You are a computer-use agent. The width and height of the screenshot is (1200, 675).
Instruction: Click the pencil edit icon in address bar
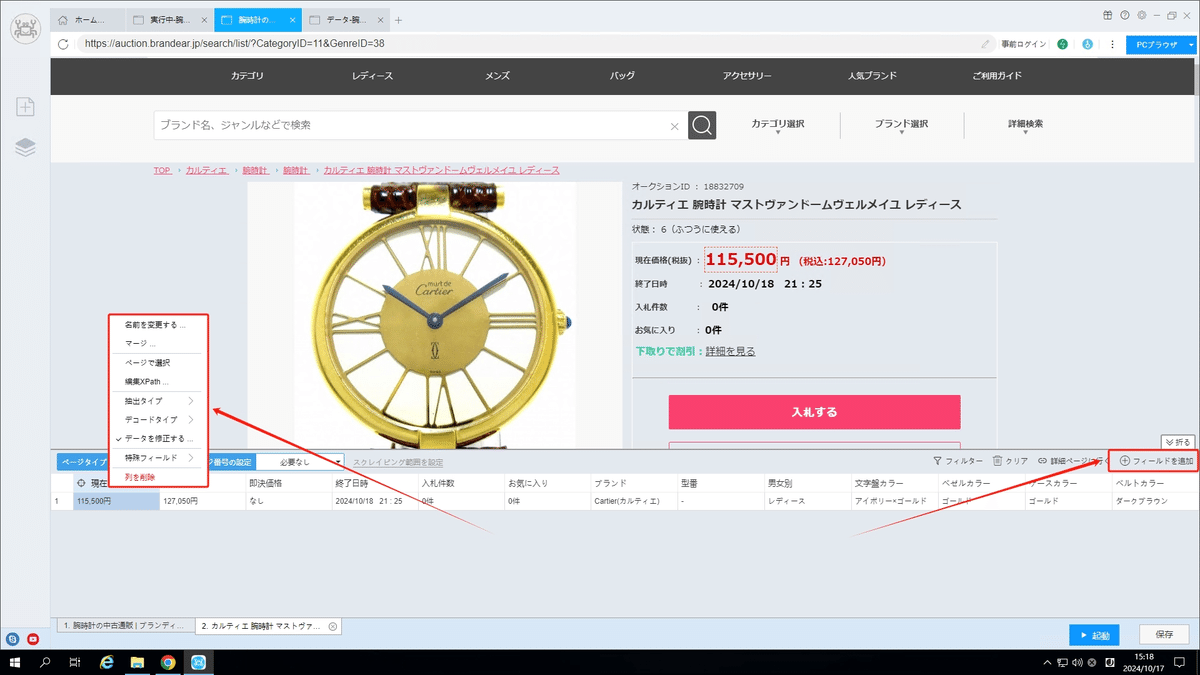[986, 44]
